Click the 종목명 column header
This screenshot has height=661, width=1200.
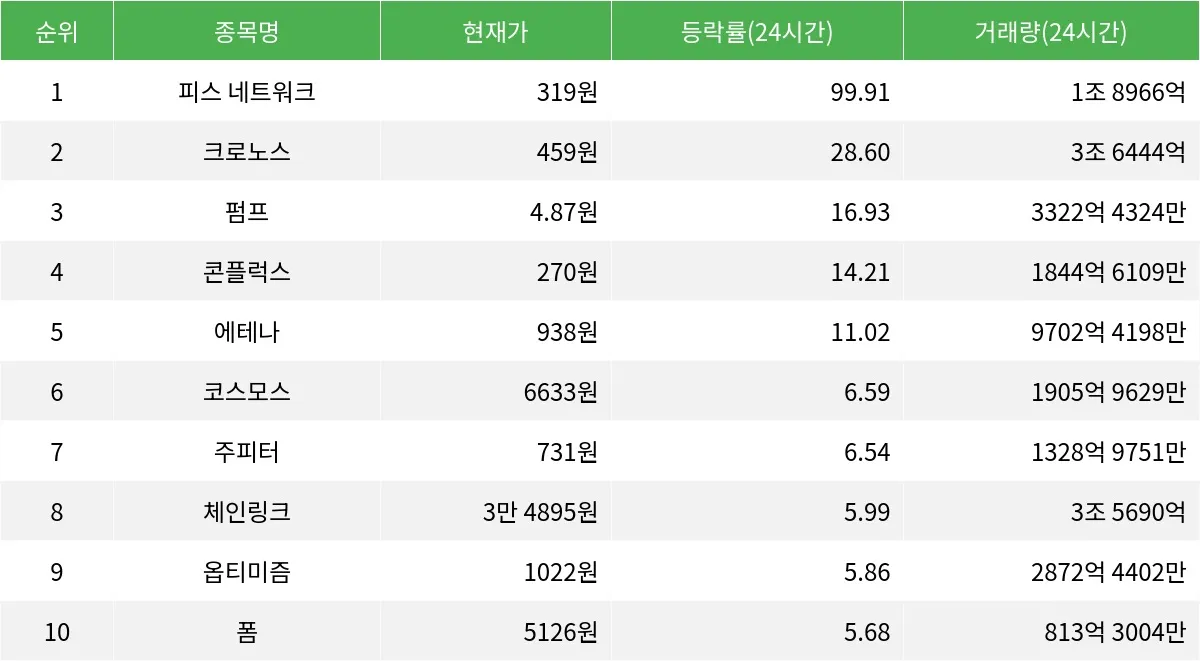246,32
